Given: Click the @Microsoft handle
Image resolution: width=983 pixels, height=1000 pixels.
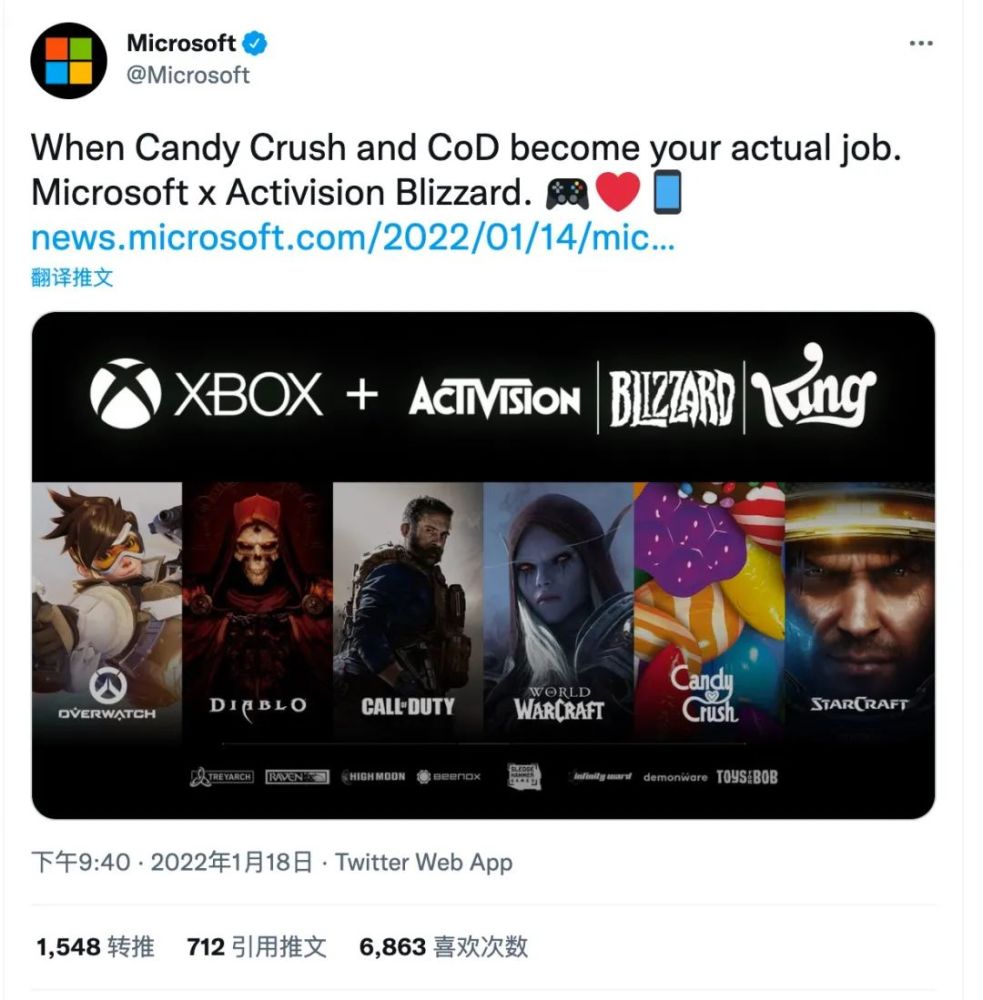Looking at the screenshot, I should point(188,75).
